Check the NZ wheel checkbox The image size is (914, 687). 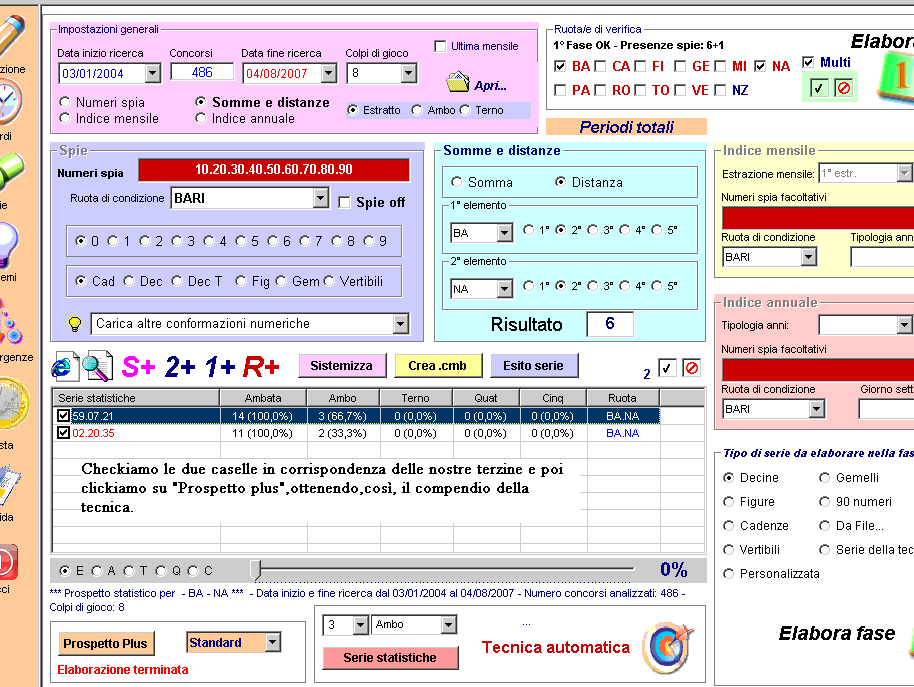pos(720,90)
